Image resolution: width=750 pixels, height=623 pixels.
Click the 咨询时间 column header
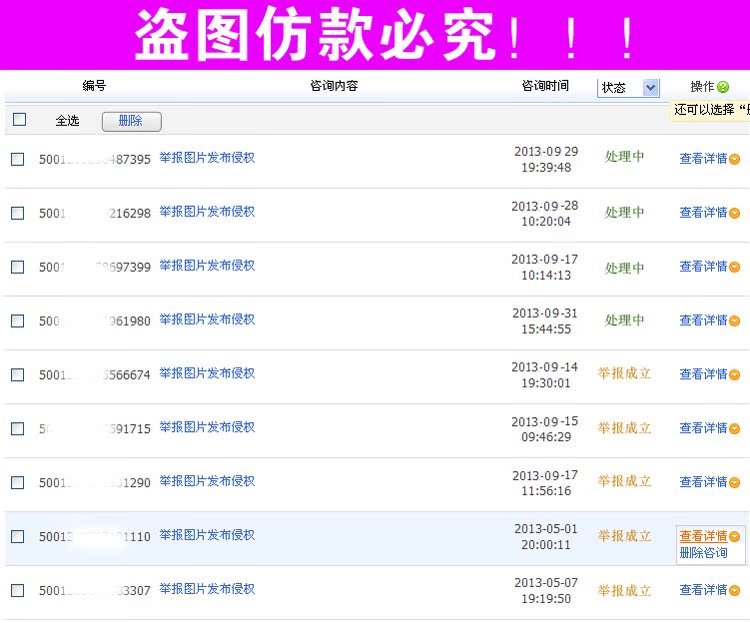tap(545, 86)
